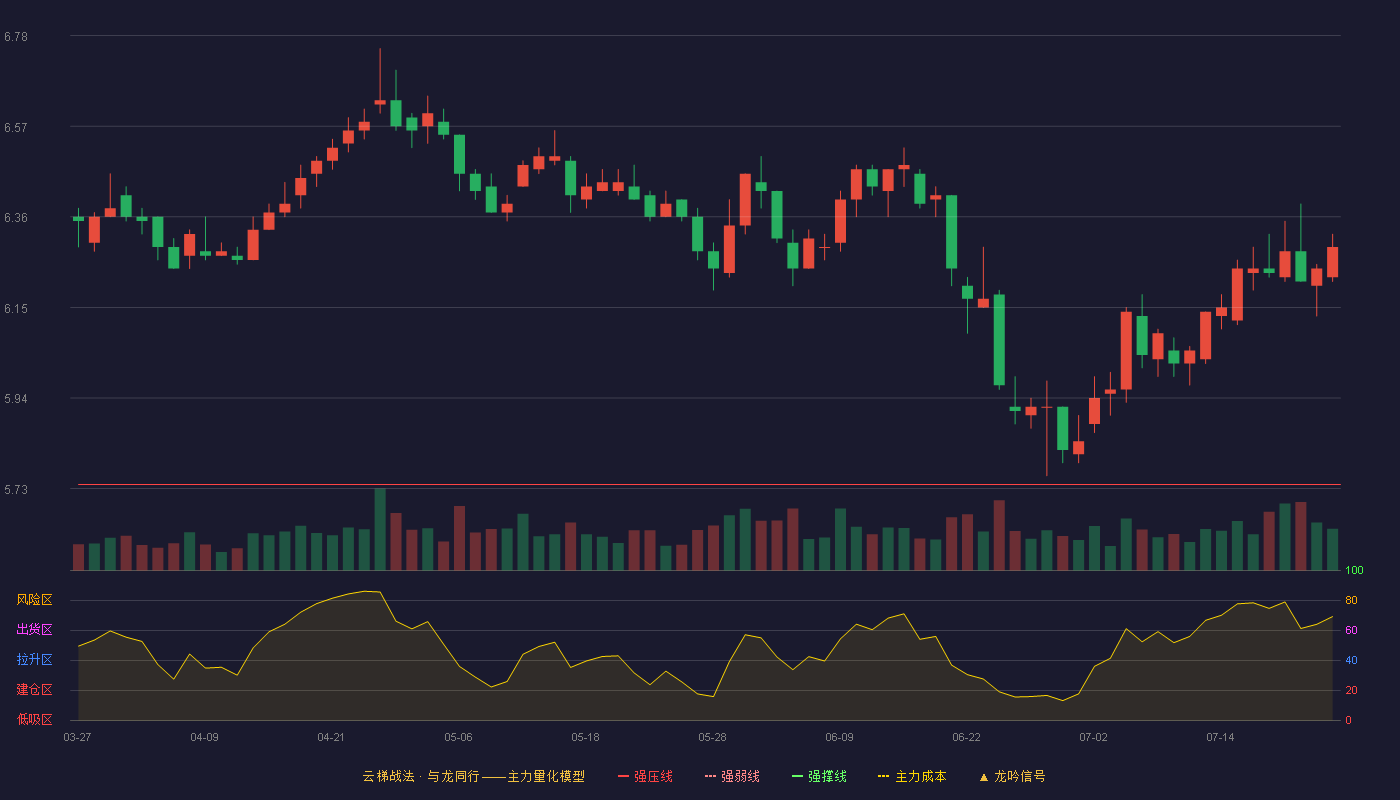Click the 6.36 price axis label
The height and width of the screenshot is (800, 1400).
[16, 218]
